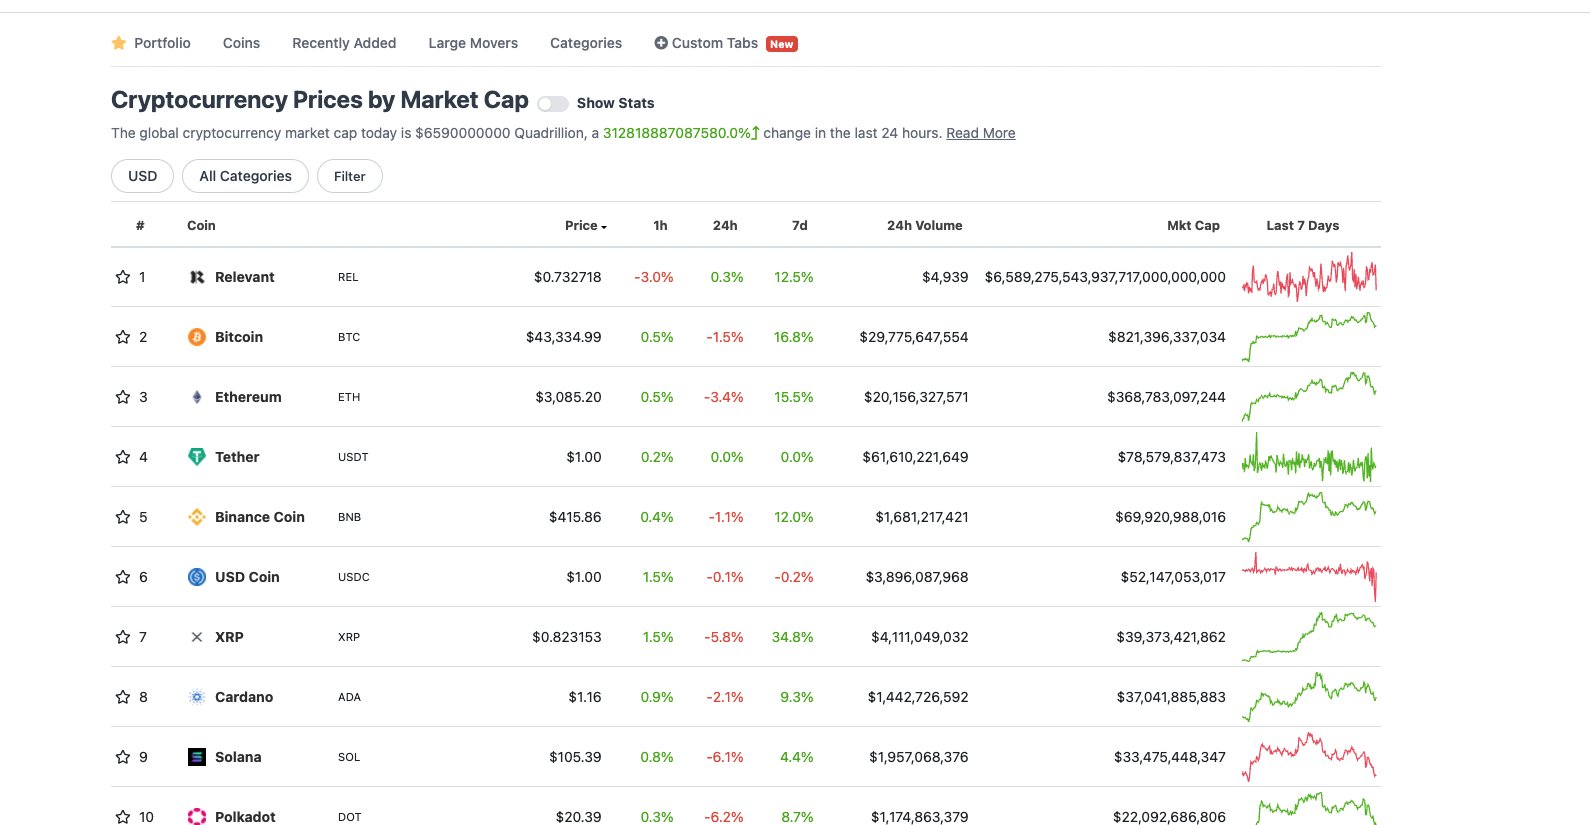
Task: Open the USD currency selector
Action: pos(142,176)
